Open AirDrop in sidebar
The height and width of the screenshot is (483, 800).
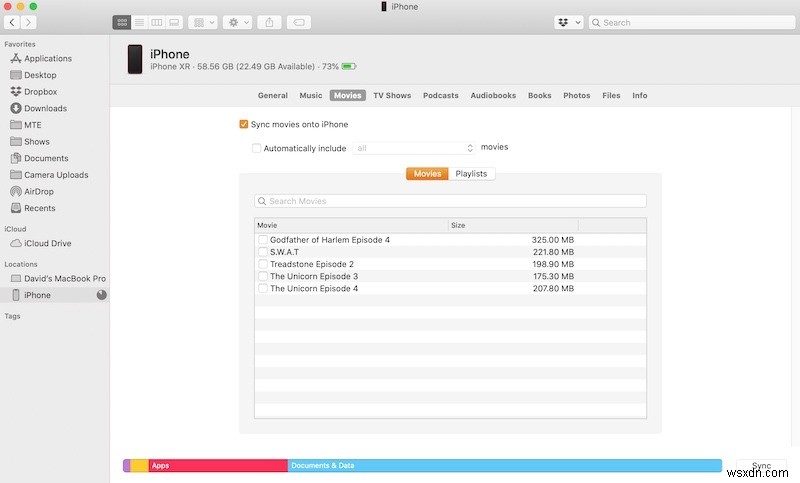pyautogui.click(x=39, y=192)
